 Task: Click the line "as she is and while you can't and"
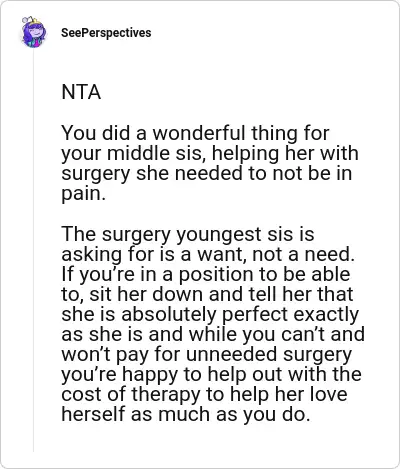(x=213, y=334)
